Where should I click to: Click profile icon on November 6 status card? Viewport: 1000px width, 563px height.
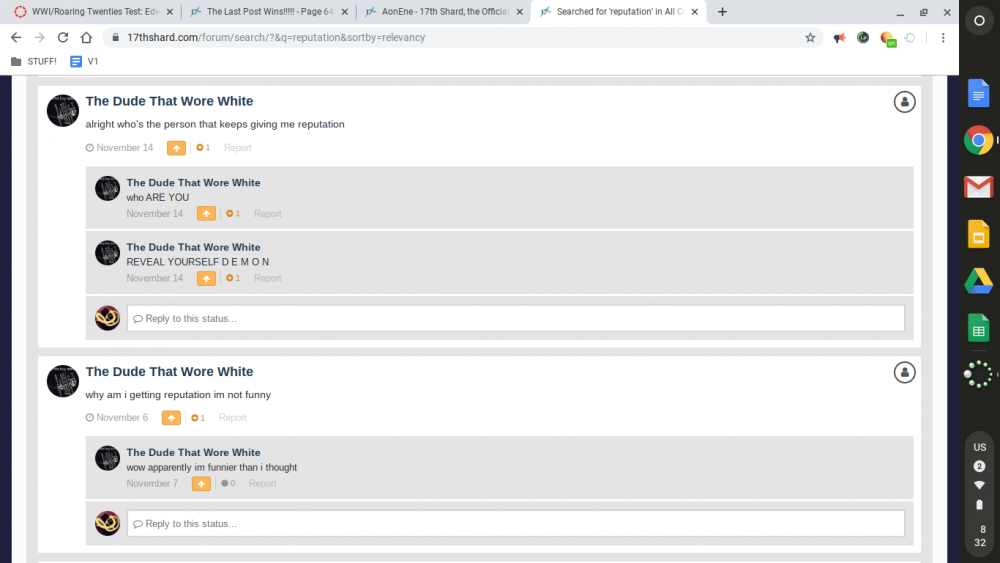[904, 372]
